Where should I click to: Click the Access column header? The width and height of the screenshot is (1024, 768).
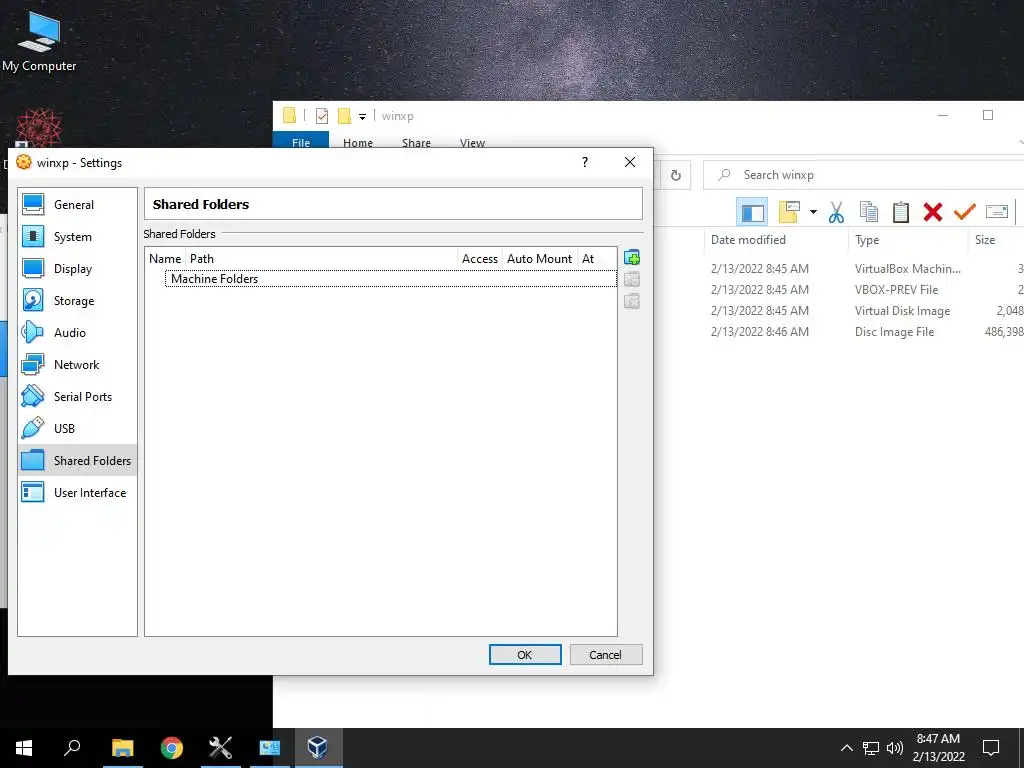click(x=480, y=259)
